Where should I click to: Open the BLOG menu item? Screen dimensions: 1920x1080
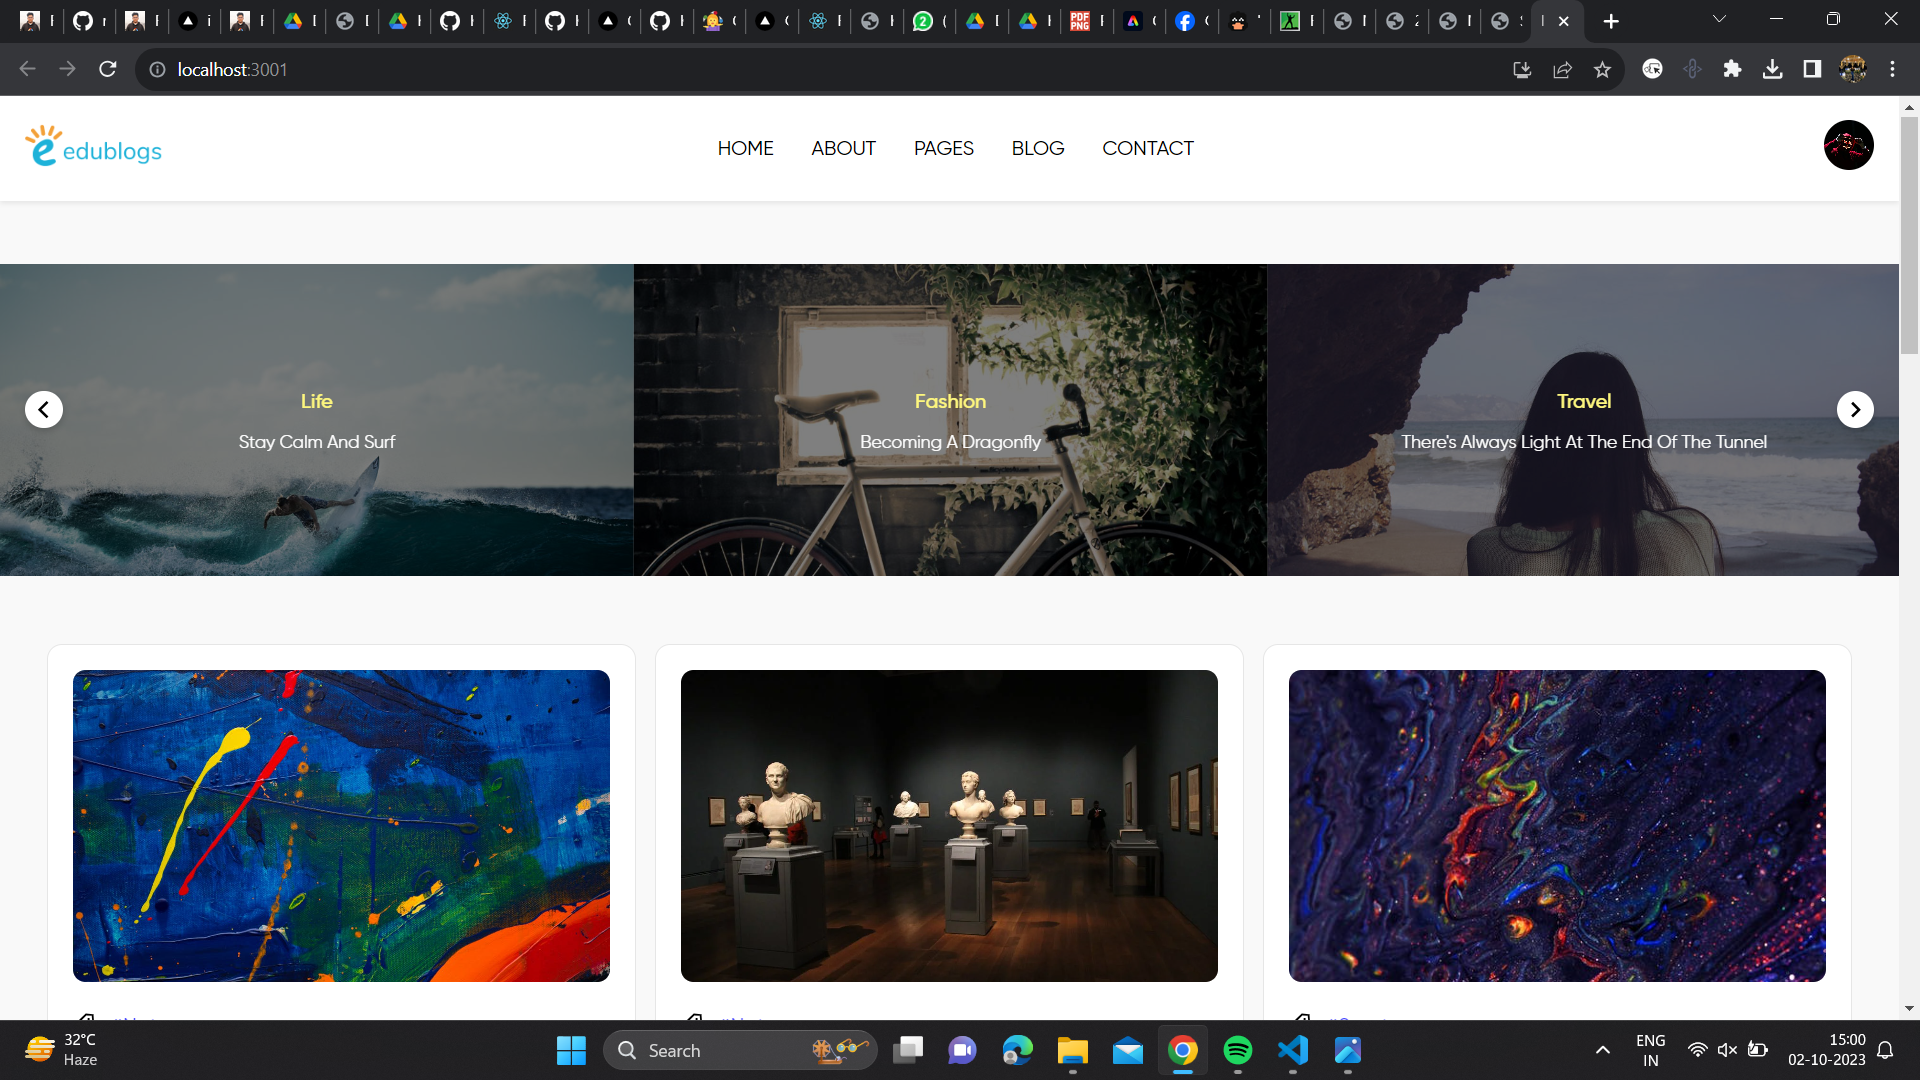1037,148
